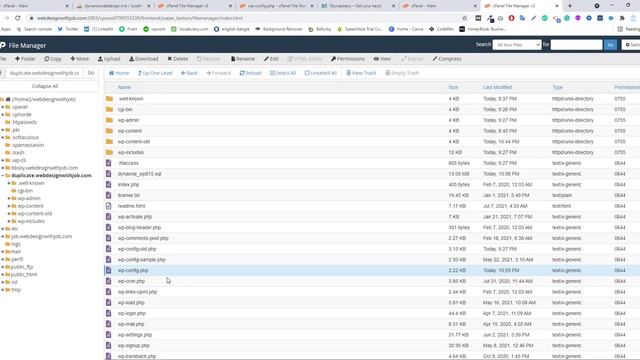Expand the .cpanel tree node

pos(2,107)
